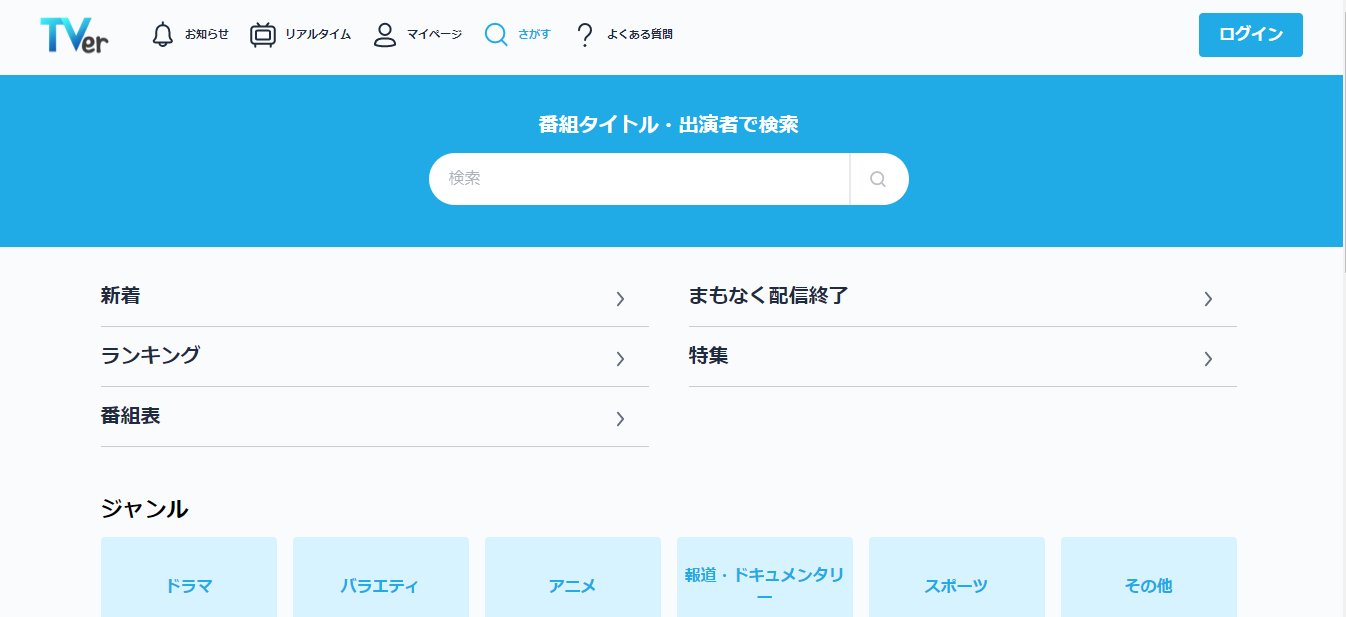
Task: Click the ログイン button
Action: [x=1250, y=35]
